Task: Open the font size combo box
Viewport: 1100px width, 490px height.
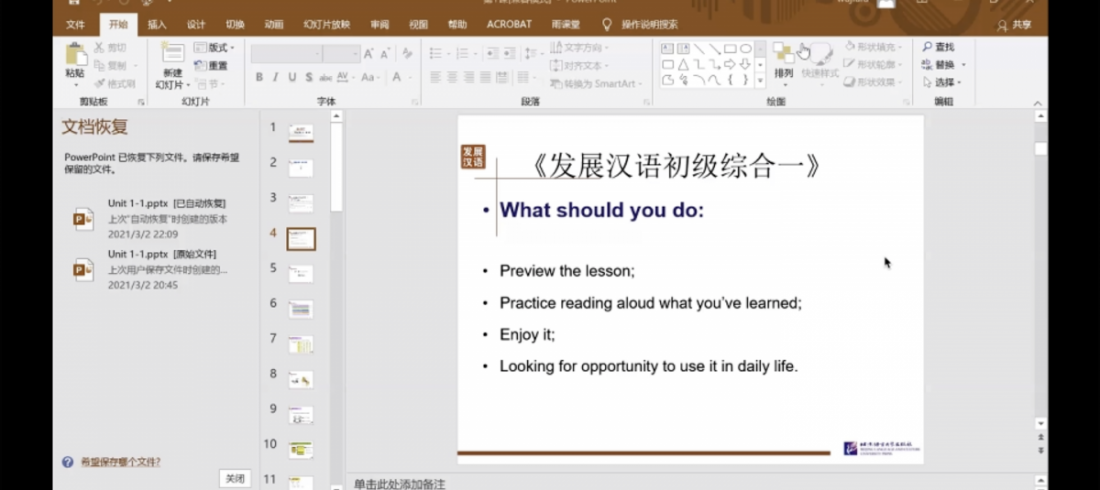Action: pyautogui.click(x=342, y=54)
